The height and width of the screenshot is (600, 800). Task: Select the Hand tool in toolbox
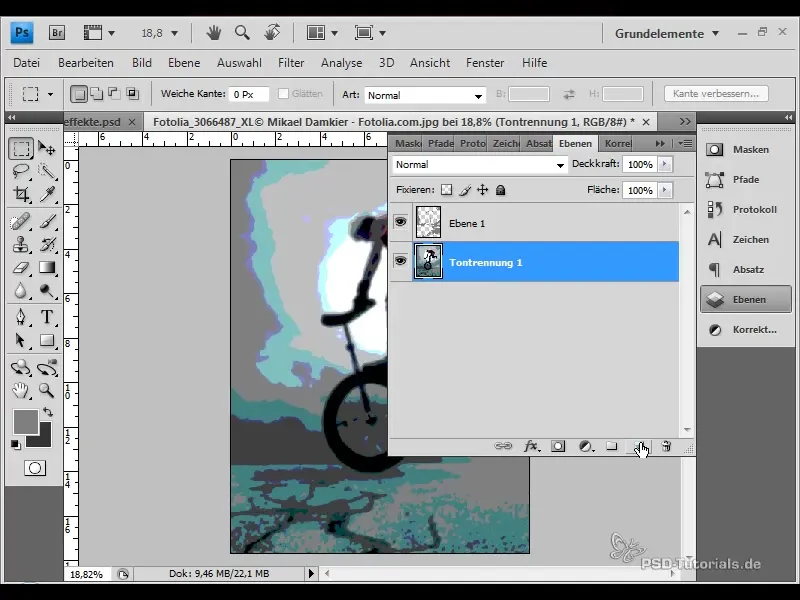coord(21,391)
